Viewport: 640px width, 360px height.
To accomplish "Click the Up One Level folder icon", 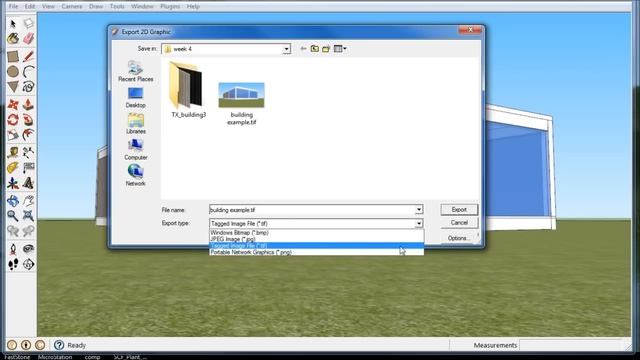I will click(x=315, y=49).
